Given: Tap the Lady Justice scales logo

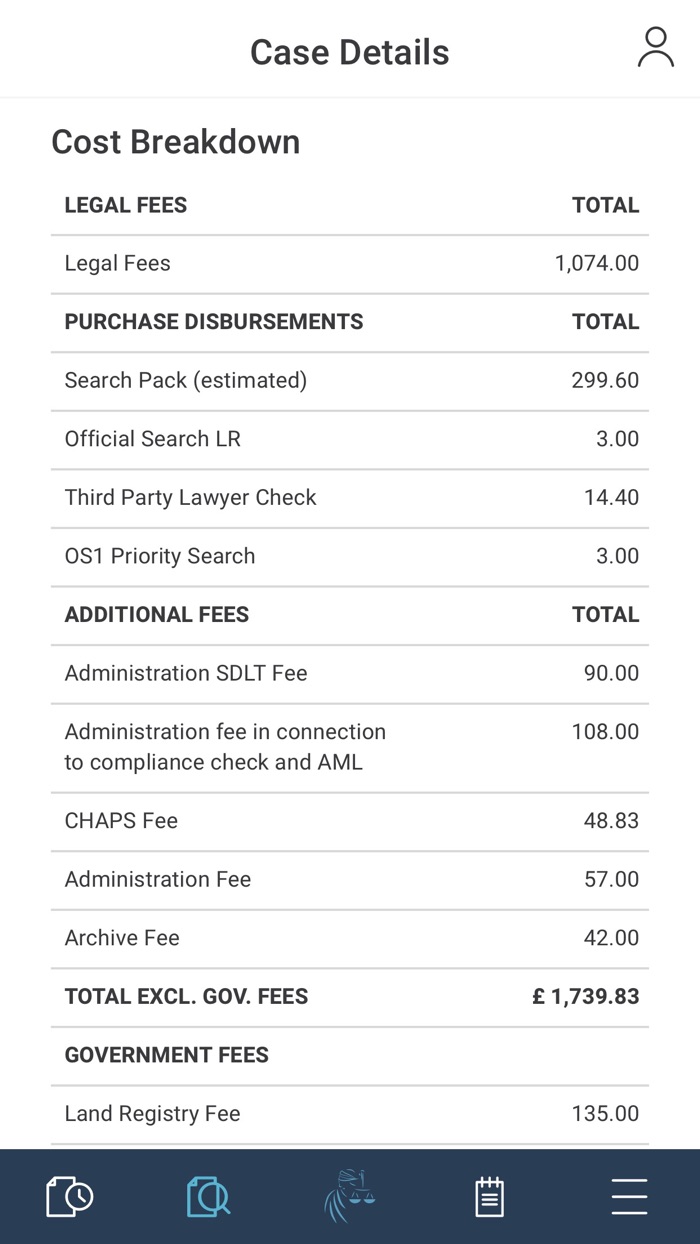Looking at the screenshot, I should coord(349,1196).
